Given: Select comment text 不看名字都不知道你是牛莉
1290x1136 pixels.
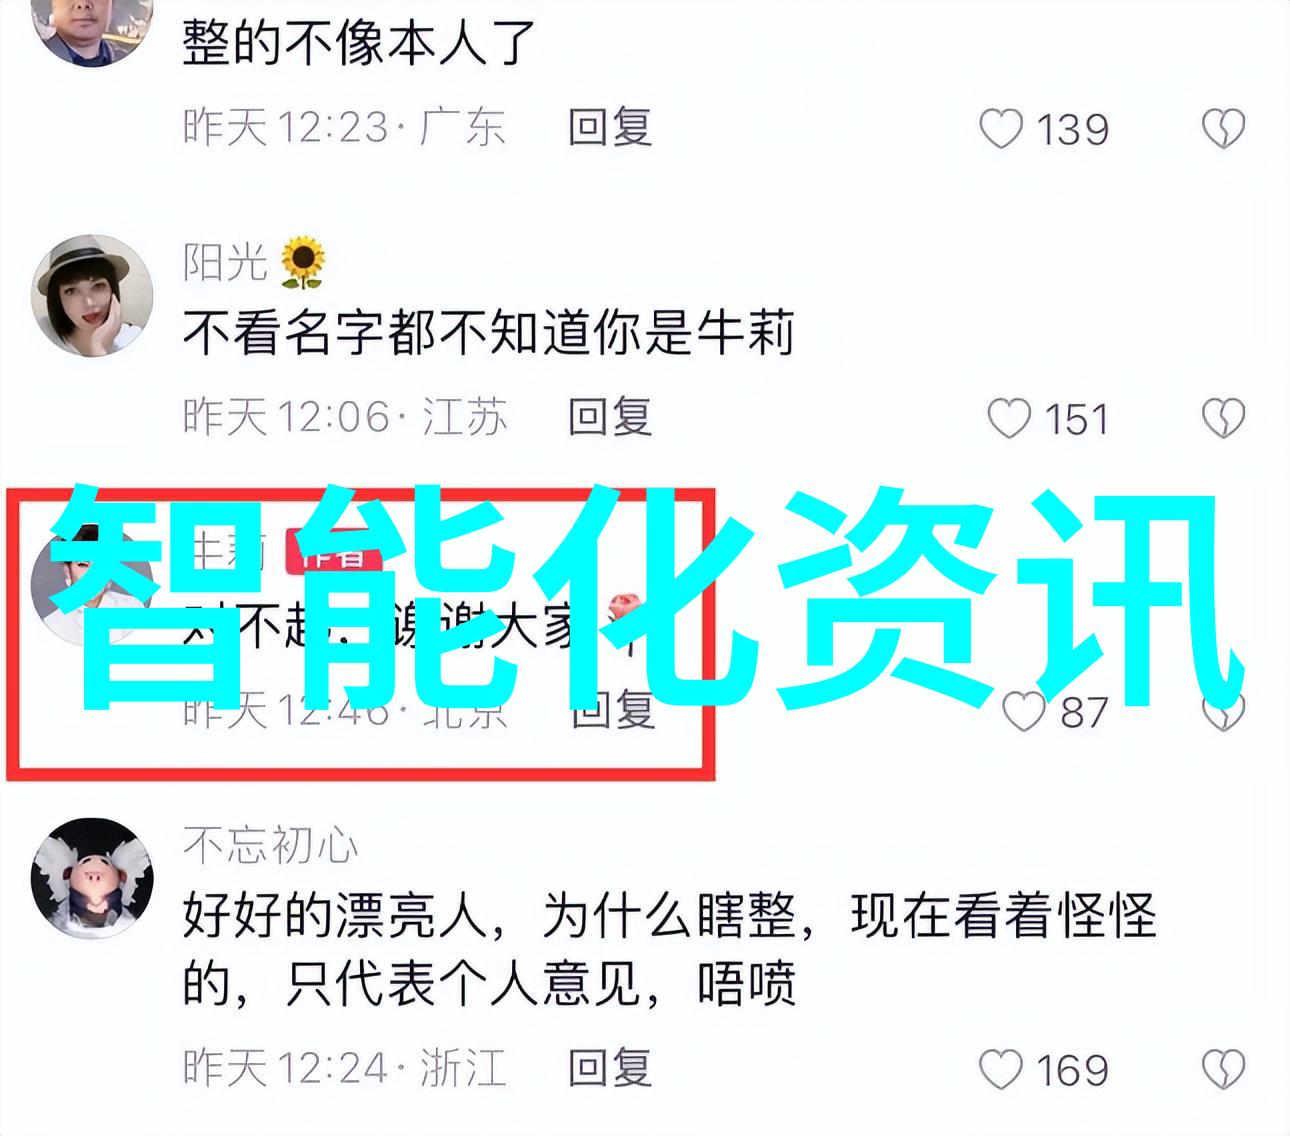Looking at the screenshot, I should [489, 333].
